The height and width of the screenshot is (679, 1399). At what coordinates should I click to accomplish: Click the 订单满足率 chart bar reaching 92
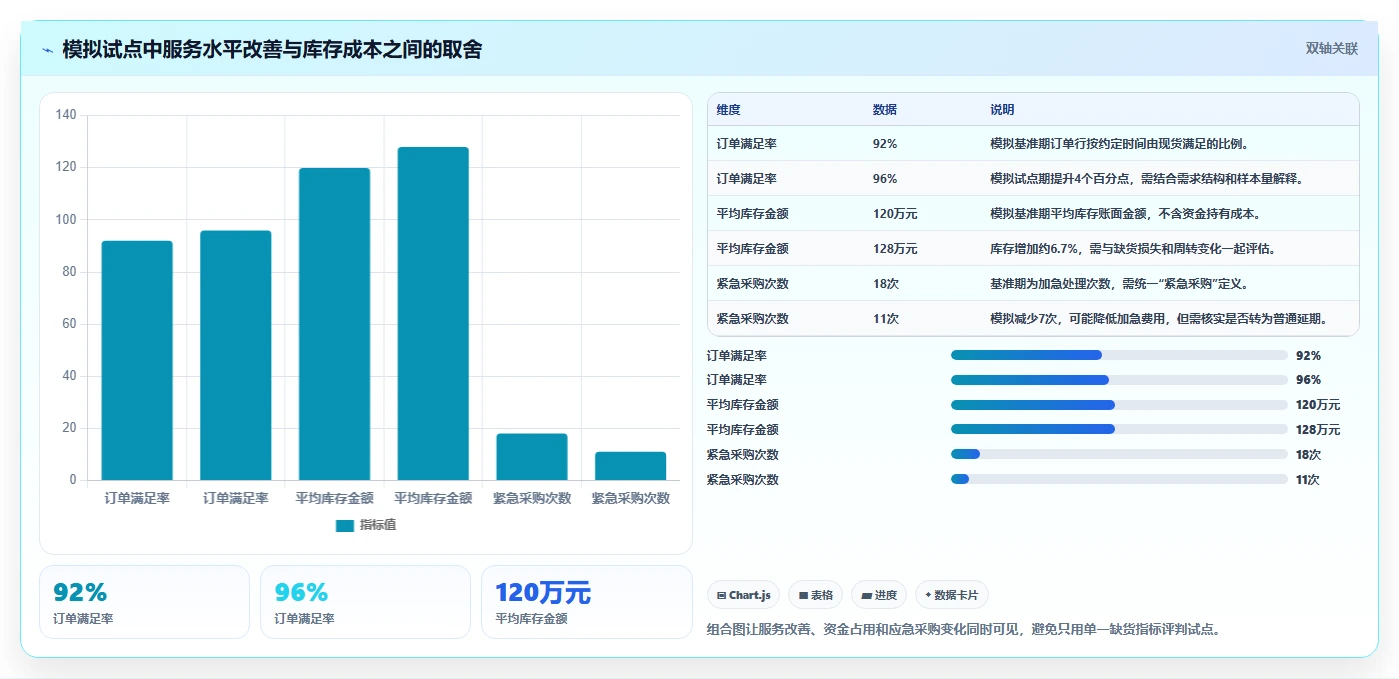[x=137, y=360]
